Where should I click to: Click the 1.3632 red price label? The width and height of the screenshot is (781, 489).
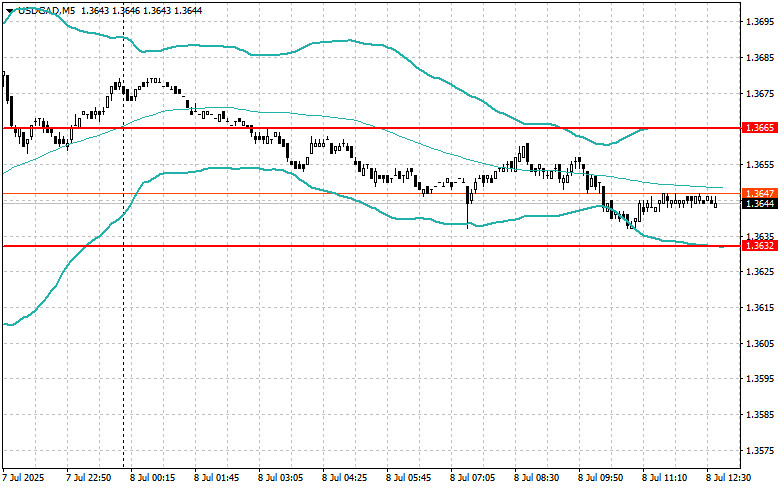(760, 246)
